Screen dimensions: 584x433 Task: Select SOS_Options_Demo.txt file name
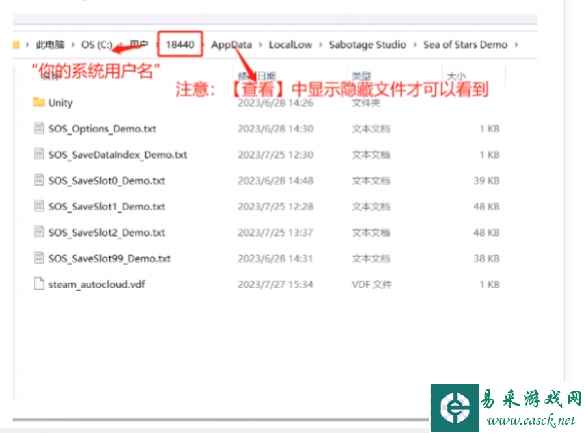[x=102, y=128]
